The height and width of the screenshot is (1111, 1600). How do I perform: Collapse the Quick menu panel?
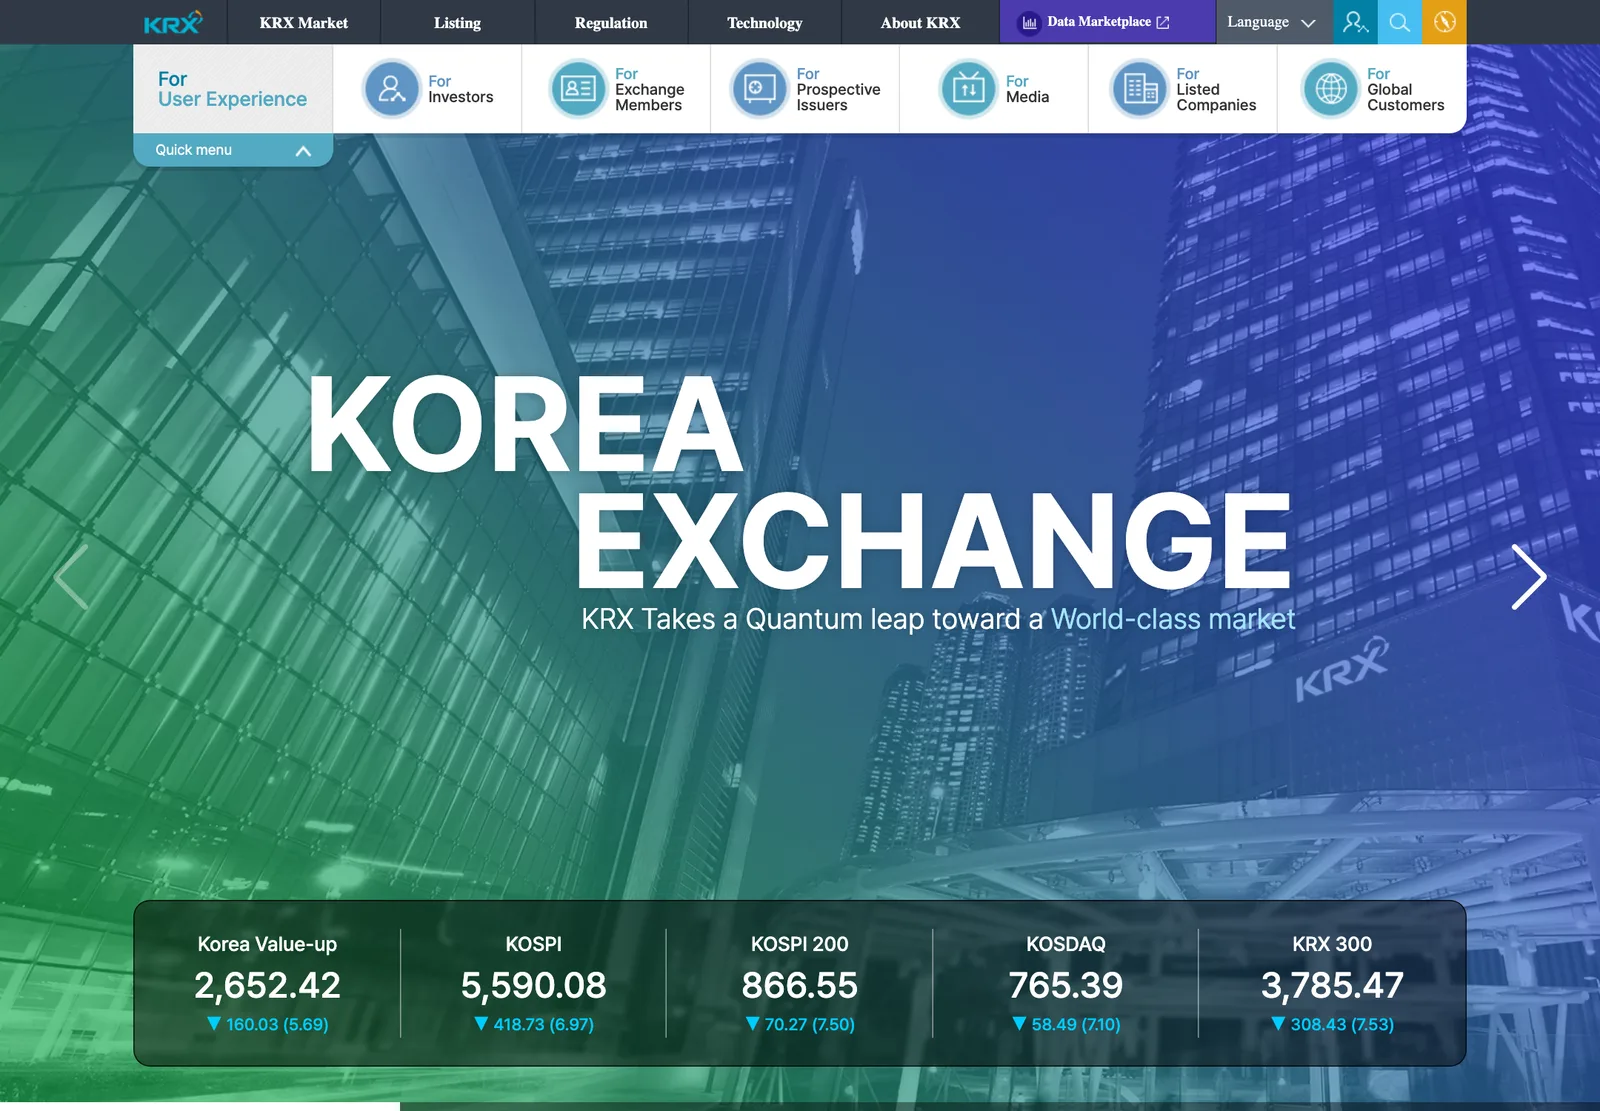coord(233,150)
